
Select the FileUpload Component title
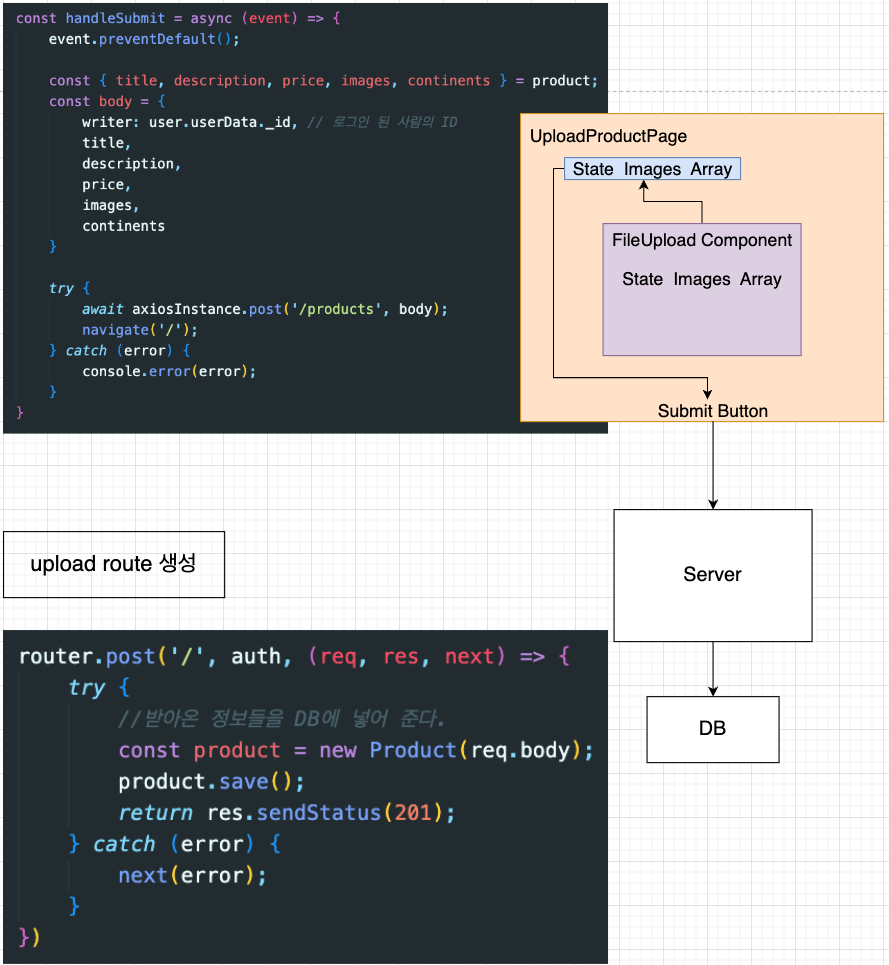click(x=701, y=240)
